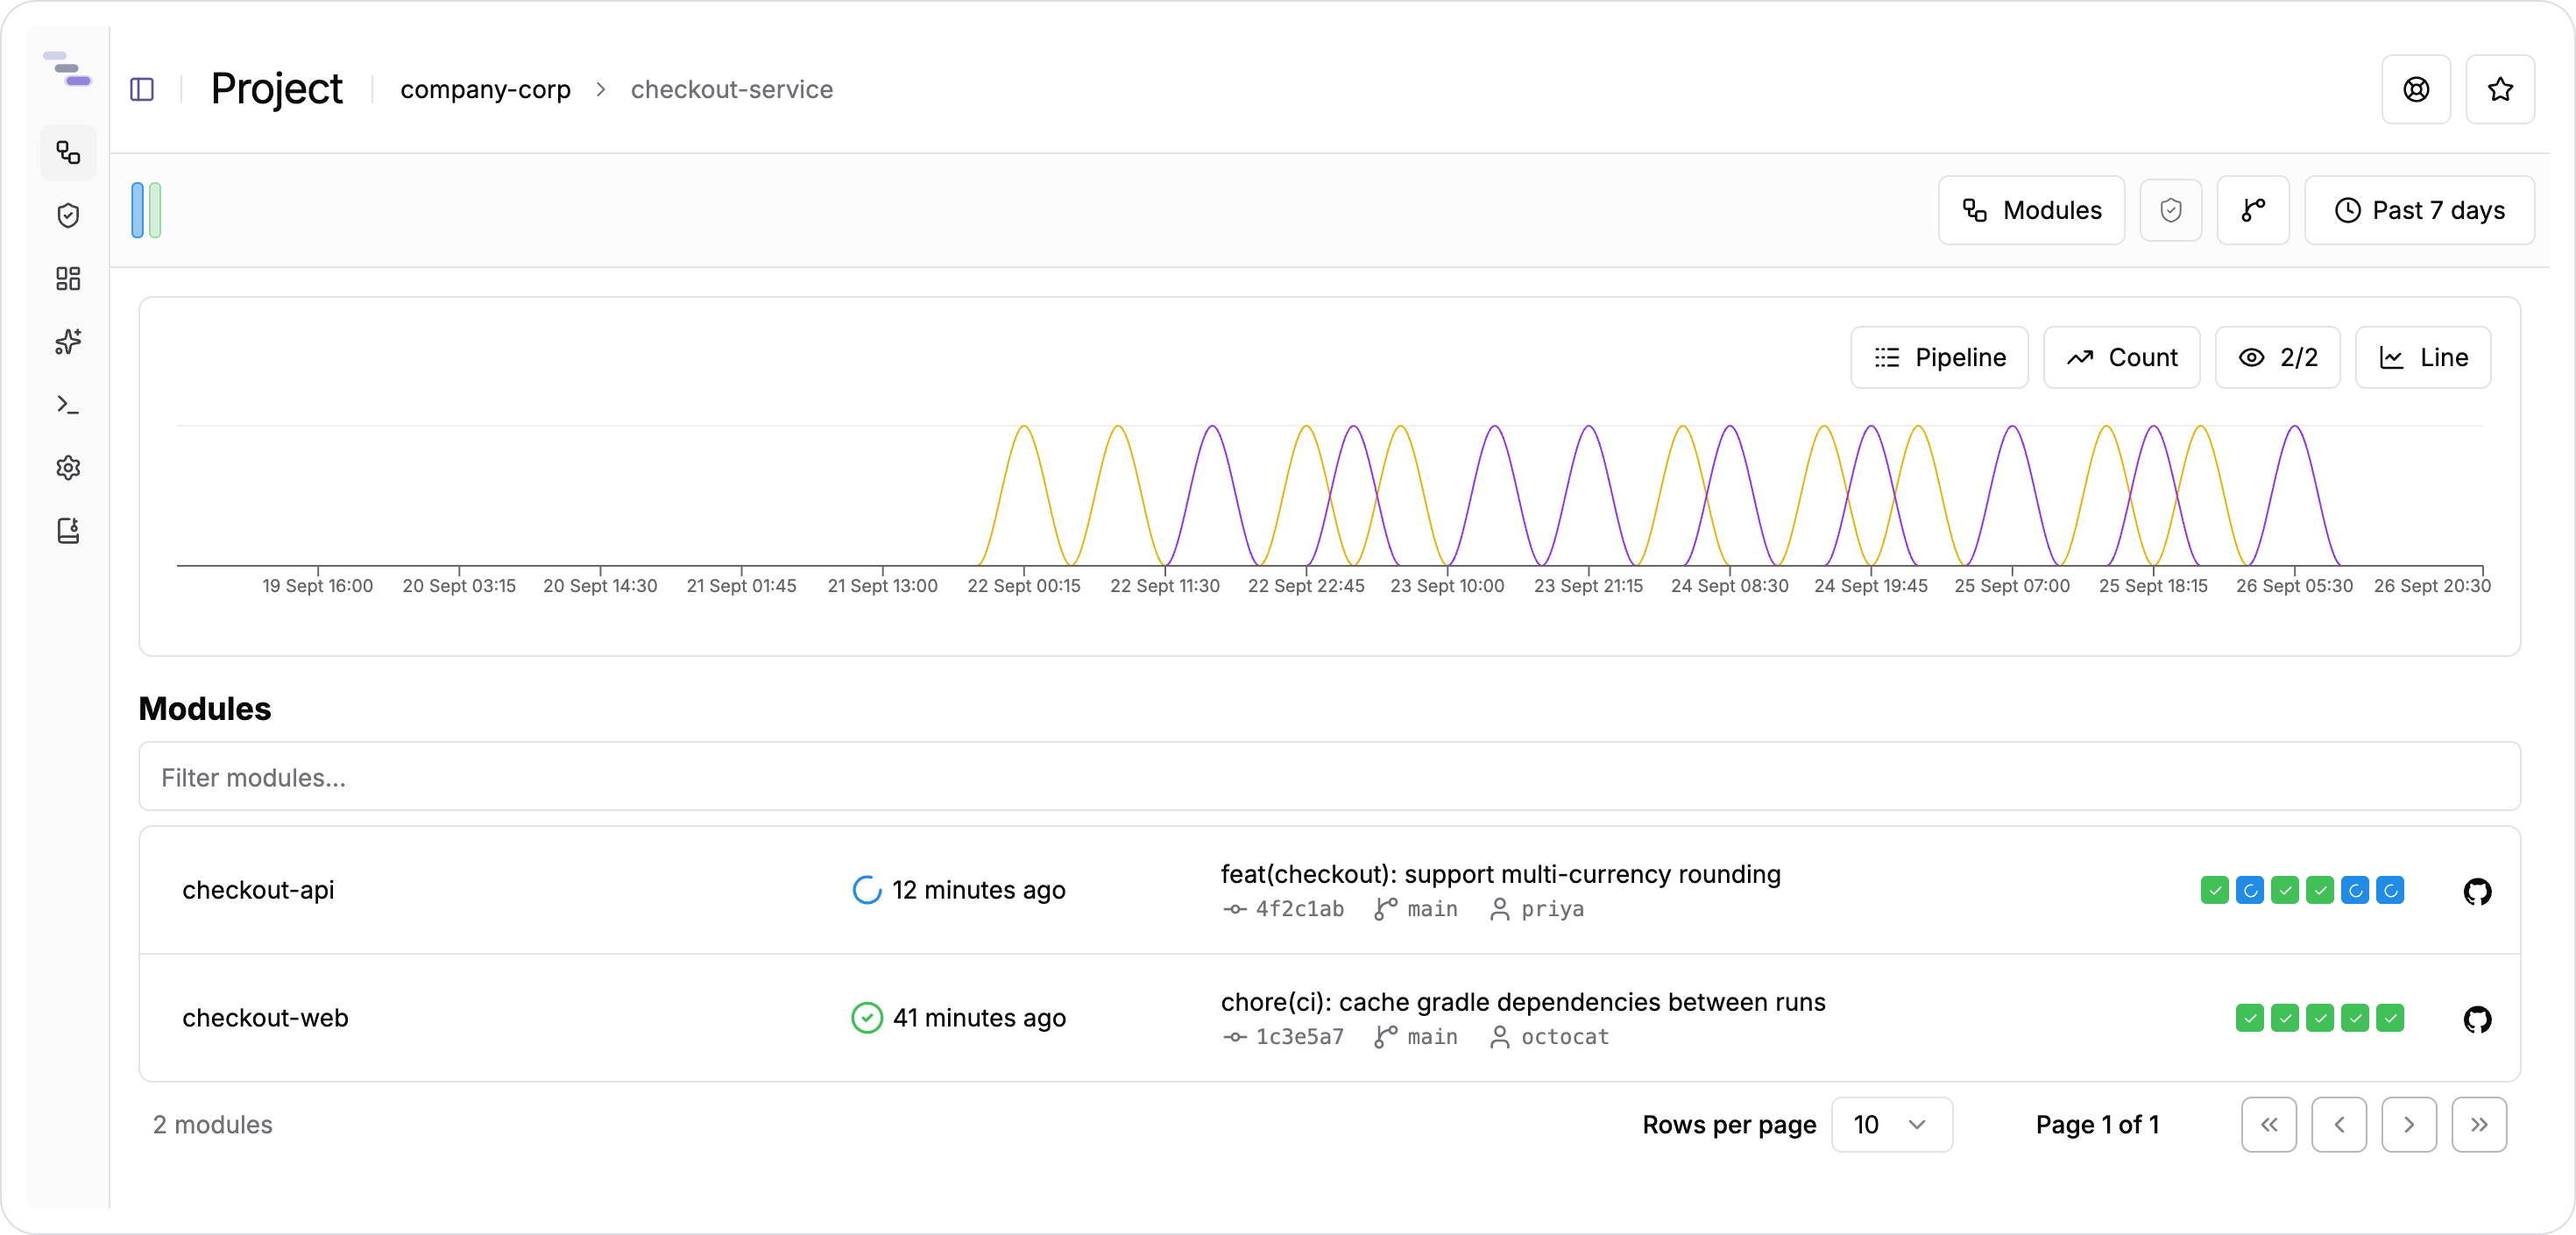Screen dimensions: 2576x1235
Task: Star this project as favorite
Action: pyautogui.click(x=2499, y=89)
